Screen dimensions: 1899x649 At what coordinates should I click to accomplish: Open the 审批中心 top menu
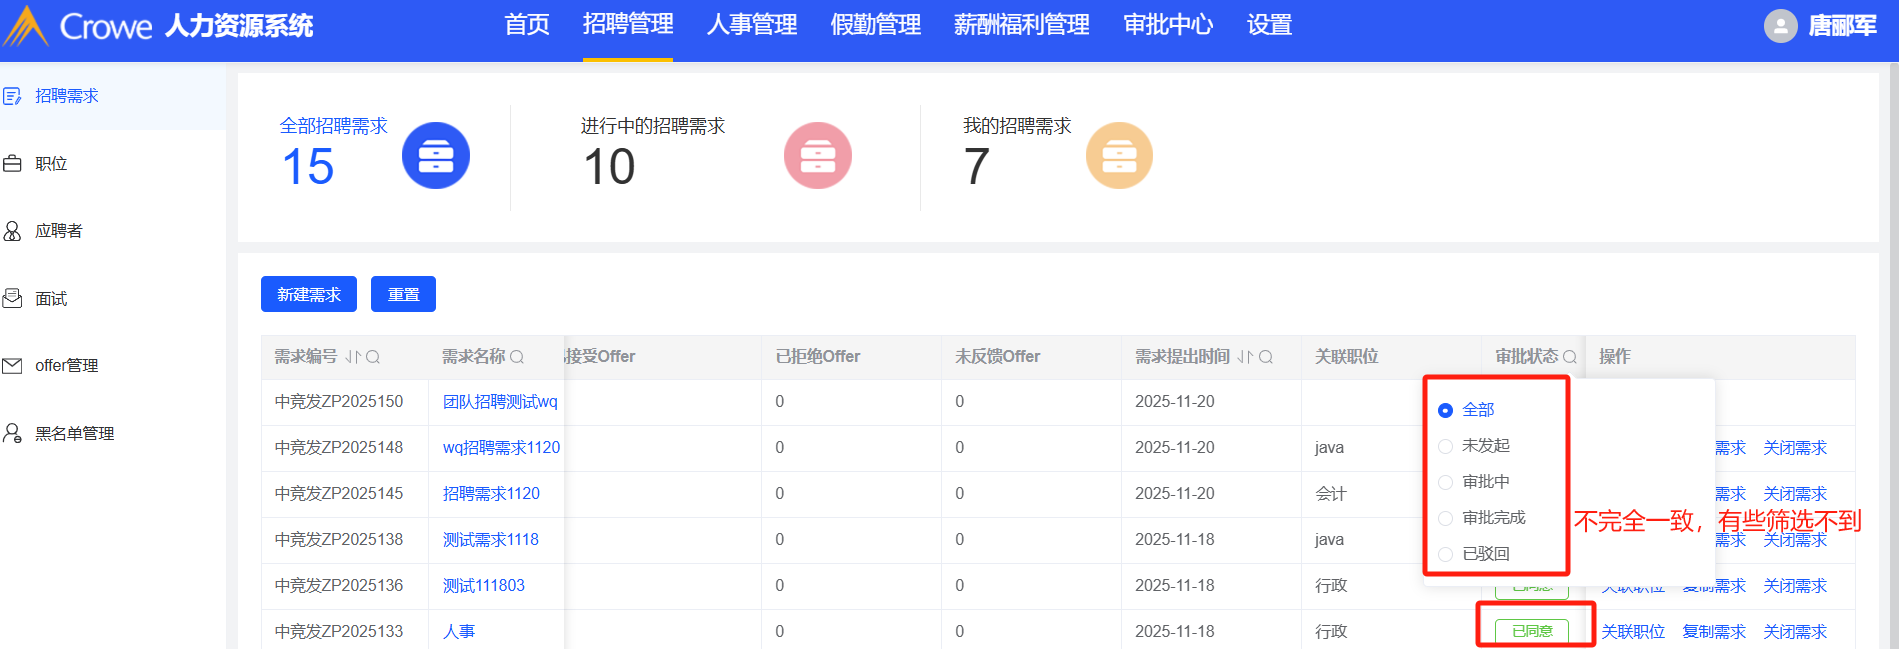(x=1167, y=25)
